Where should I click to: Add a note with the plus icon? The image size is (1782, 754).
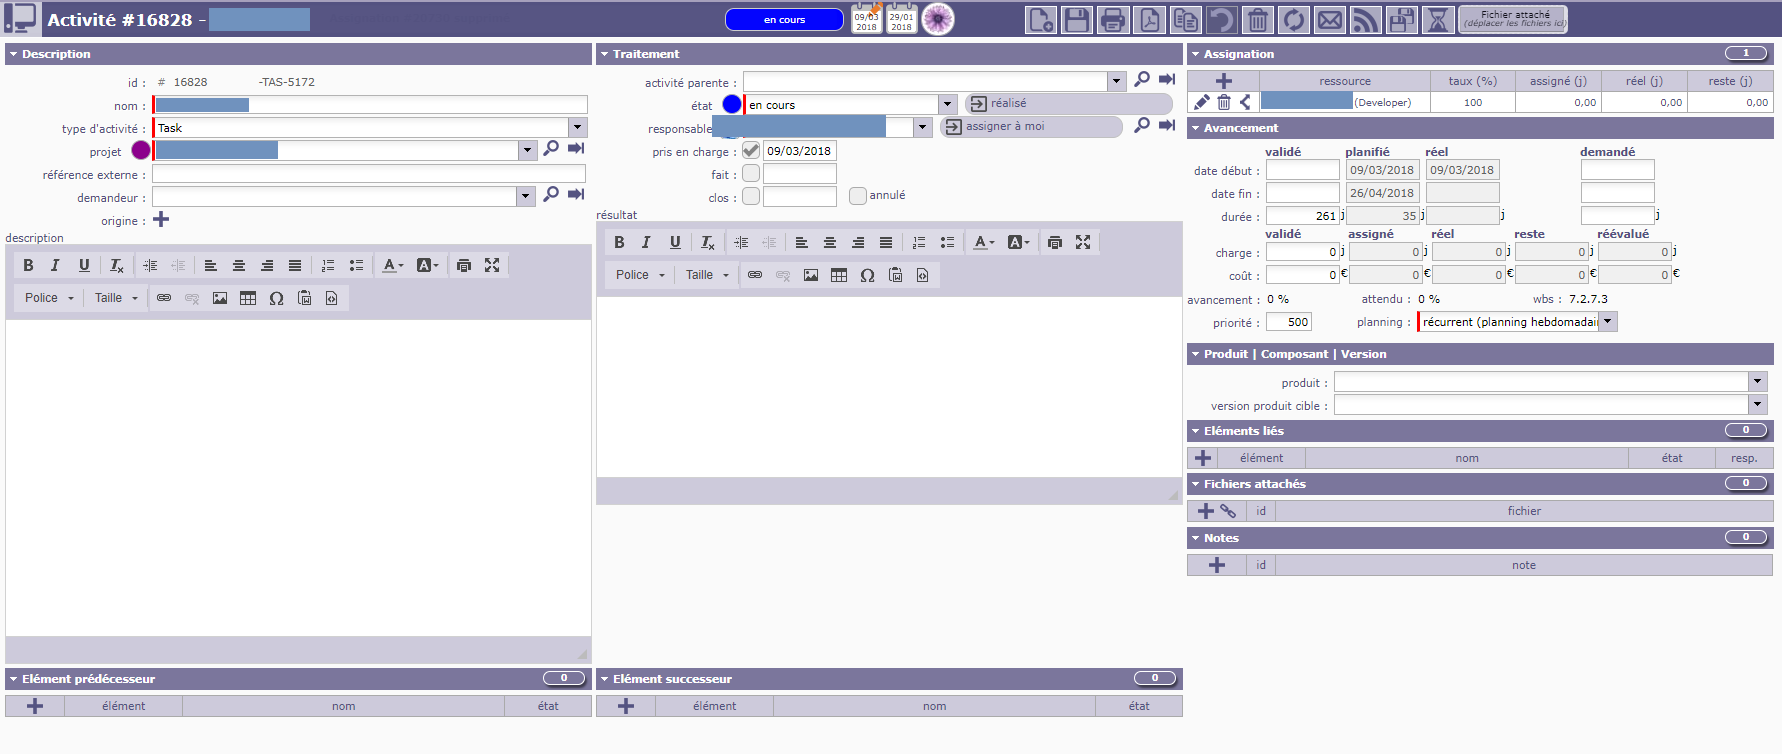(x=1217, y=565)
